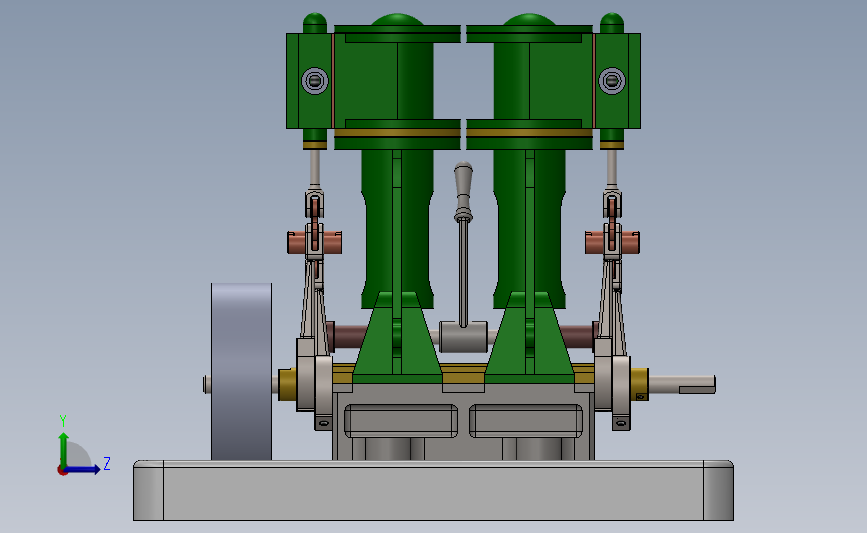This screenshot has height=533, width=867.
Task: Select the keyed crankshaft end on the right
Action: (682, 385)
